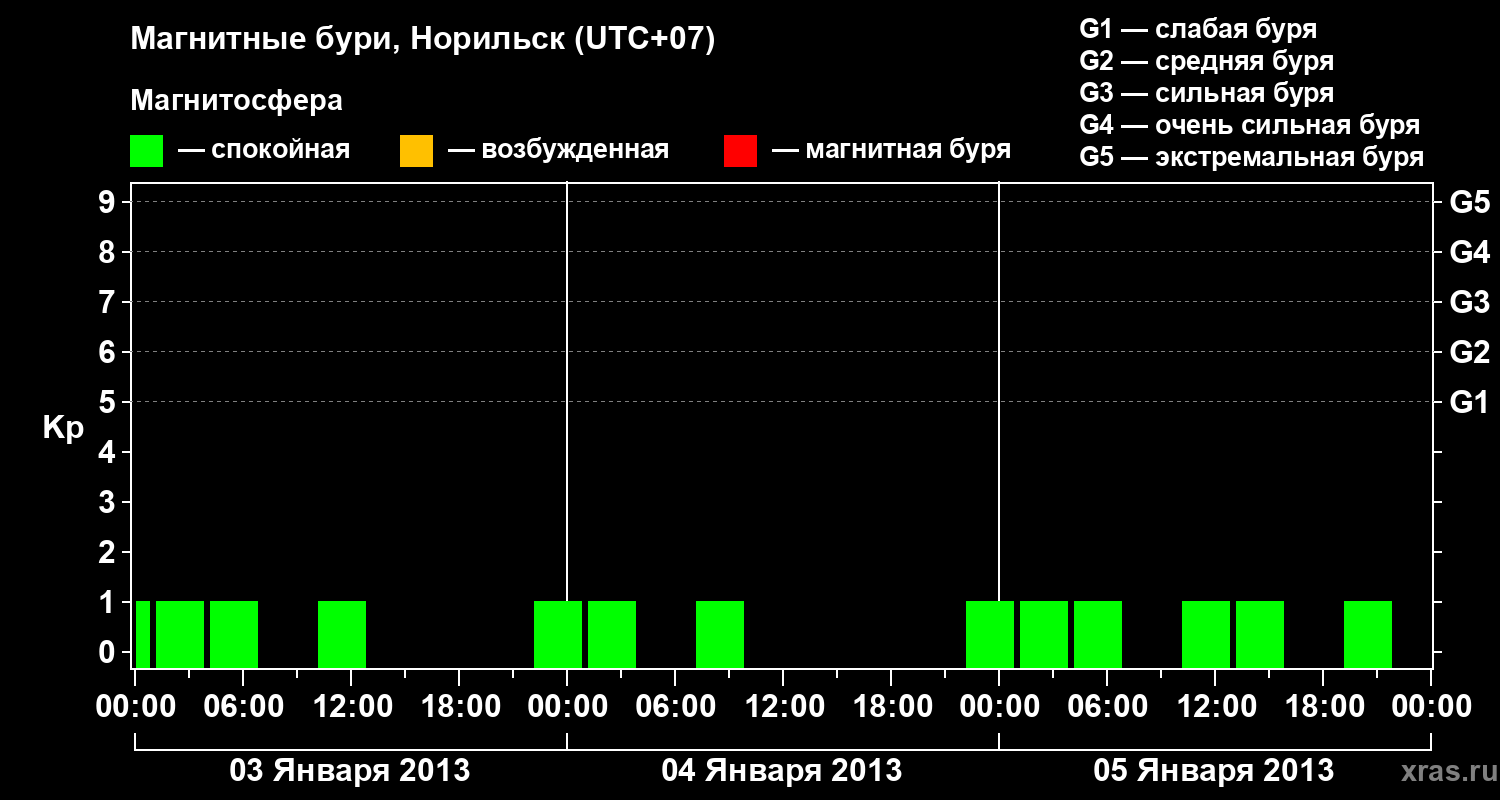Screen dimensions: 1500x800
Task: Click the '12:00' tick label above '04 Января 2013'
Action: [x=783, y=707]
